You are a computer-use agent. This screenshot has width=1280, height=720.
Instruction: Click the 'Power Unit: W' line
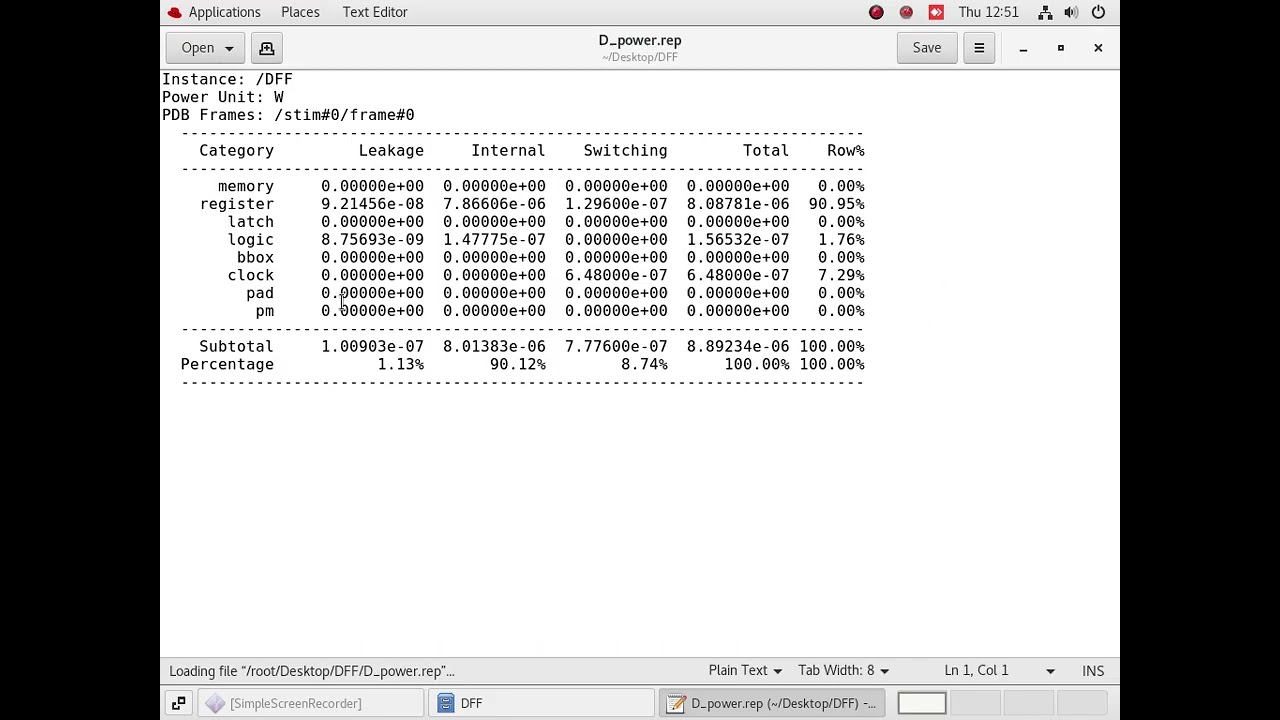coord(222,97)
